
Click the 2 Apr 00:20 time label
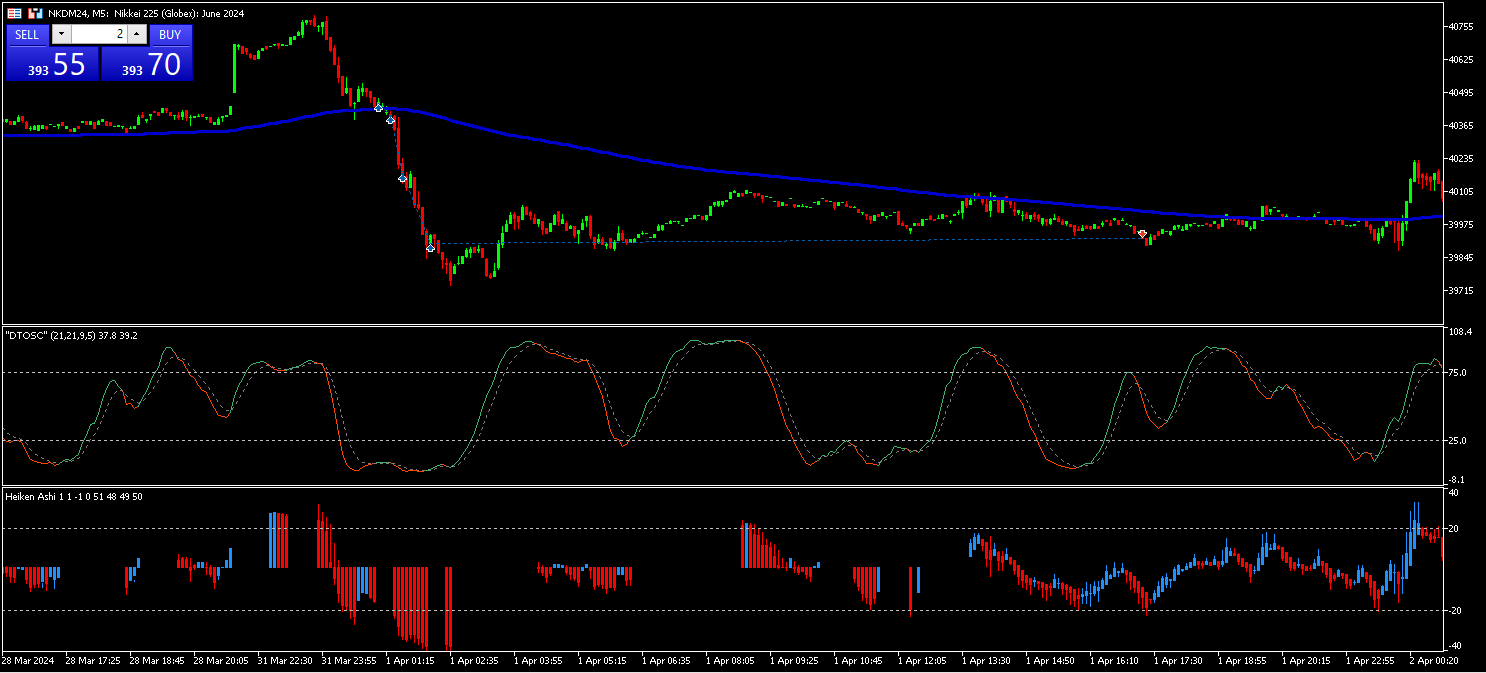(x=1435, y=661)
